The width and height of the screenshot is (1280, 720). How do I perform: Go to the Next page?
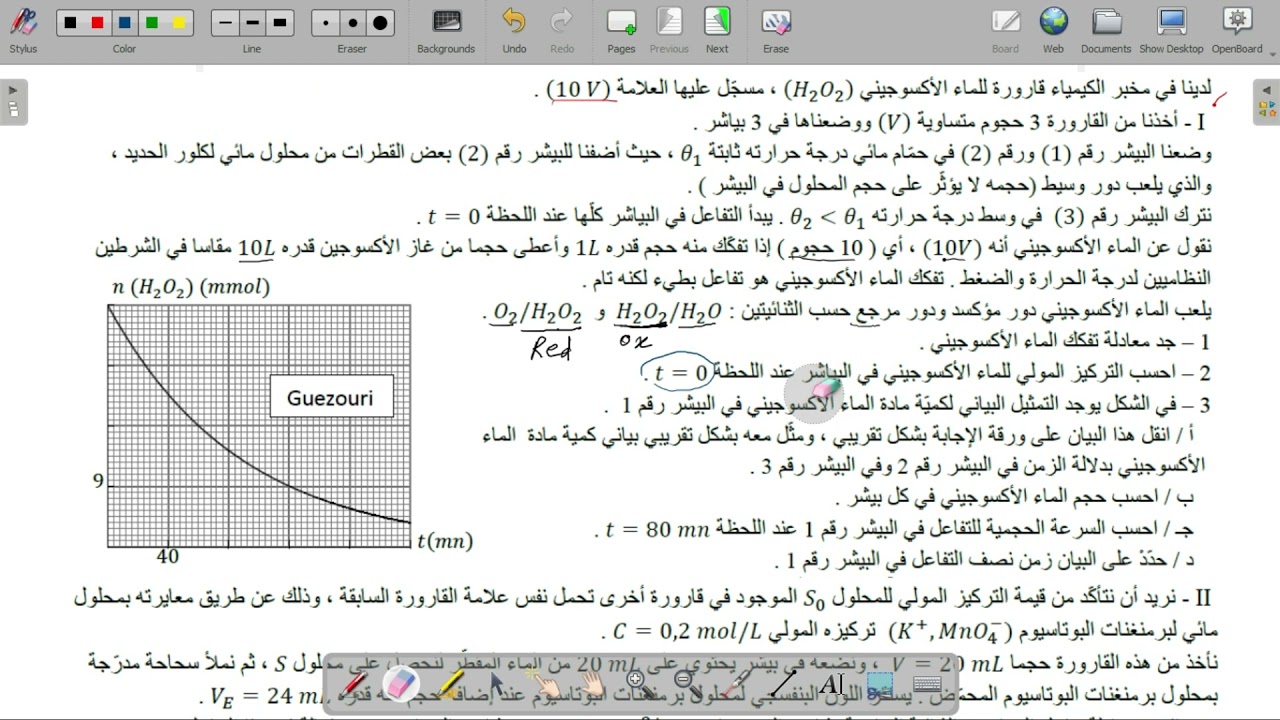(717, 31)
